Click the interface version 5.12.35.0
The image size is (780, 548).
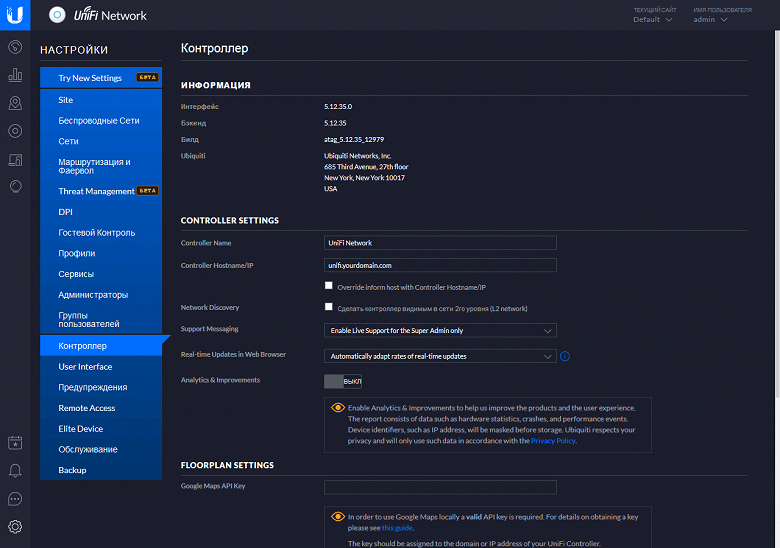point(338,106)
